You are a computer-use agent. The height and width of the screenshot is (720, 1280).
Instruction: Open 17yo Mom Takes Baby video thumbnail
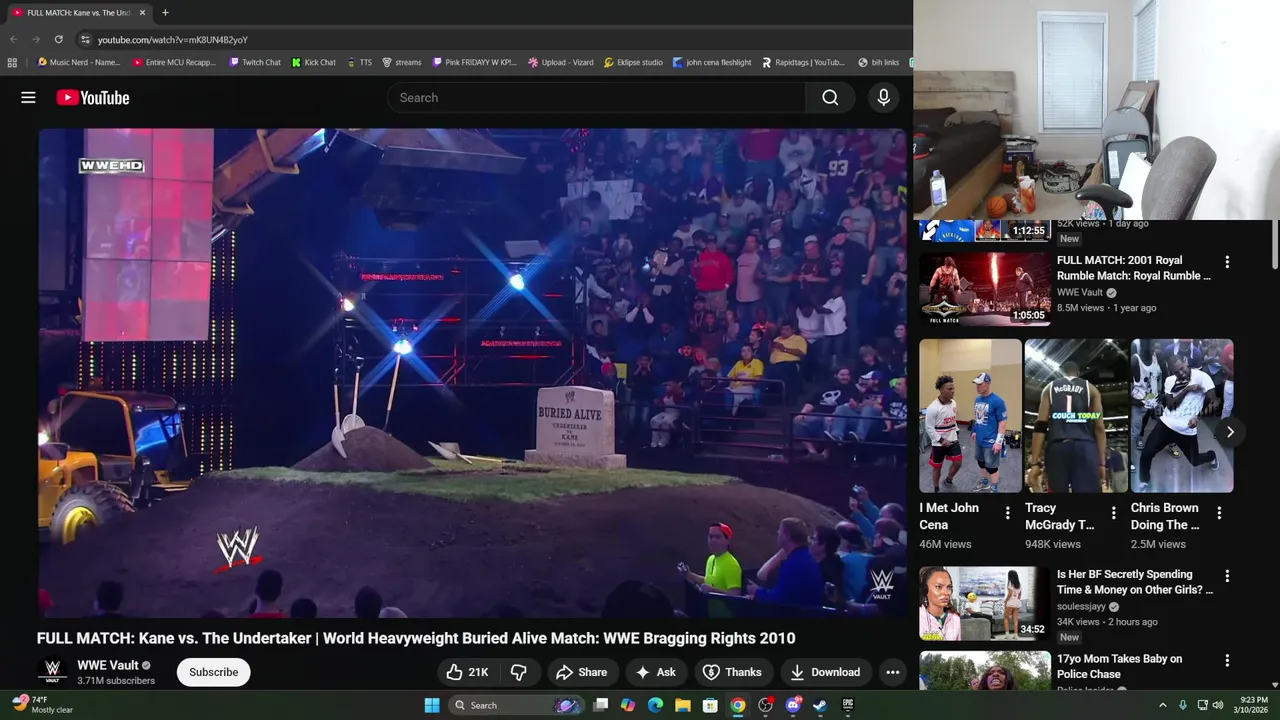[985, 671]
